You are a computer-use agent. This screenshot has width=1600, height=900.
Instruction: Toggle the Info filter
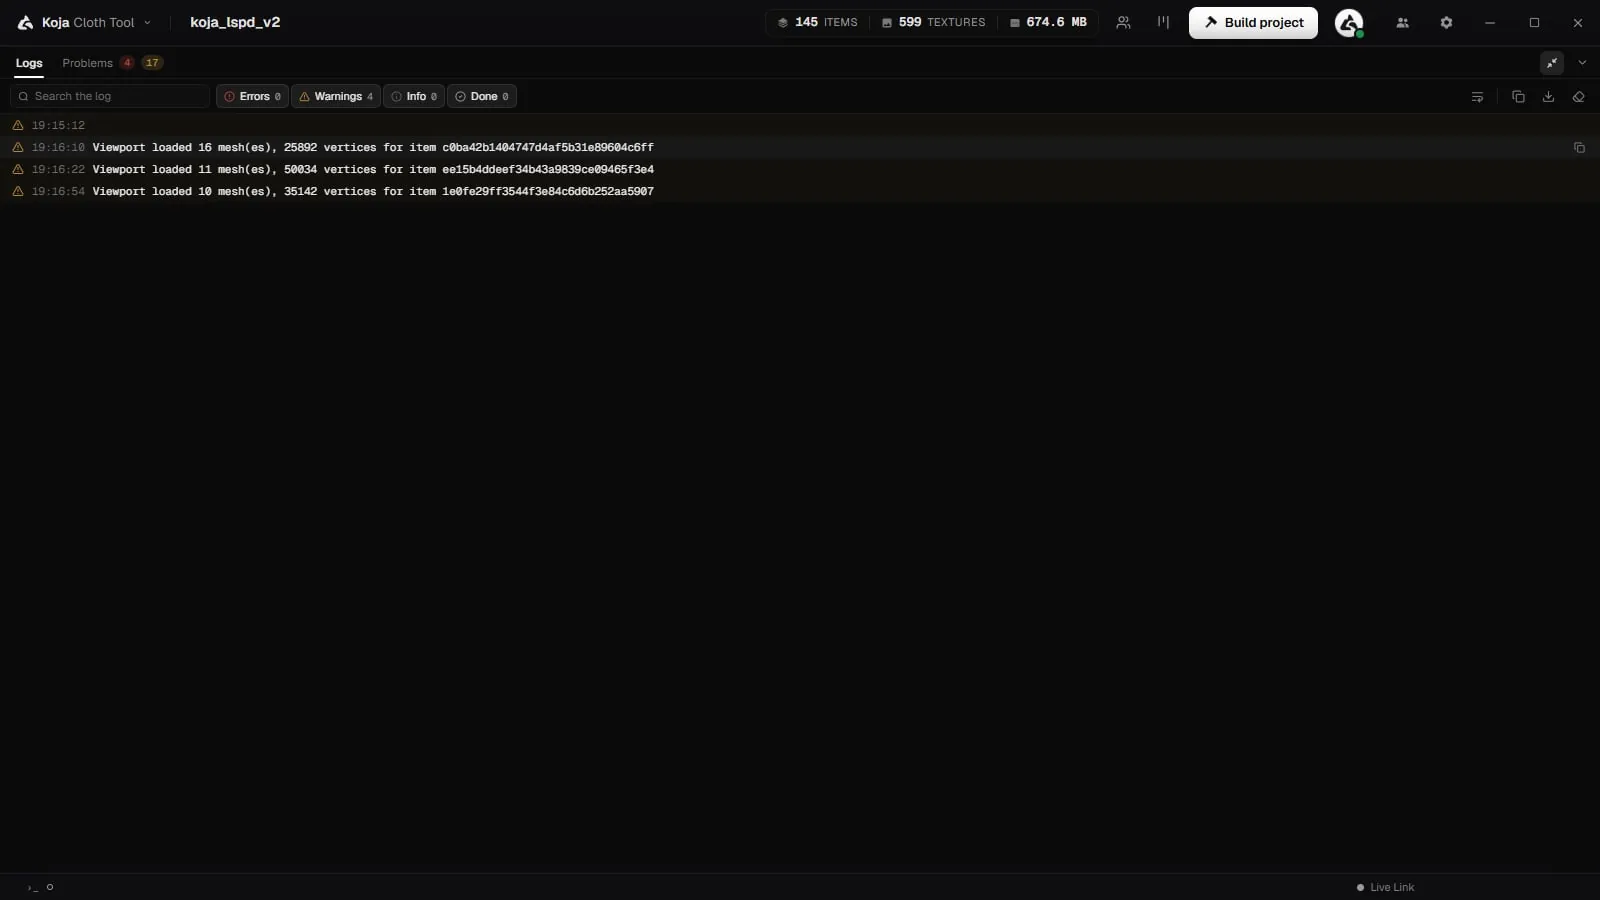pos(414,96)
